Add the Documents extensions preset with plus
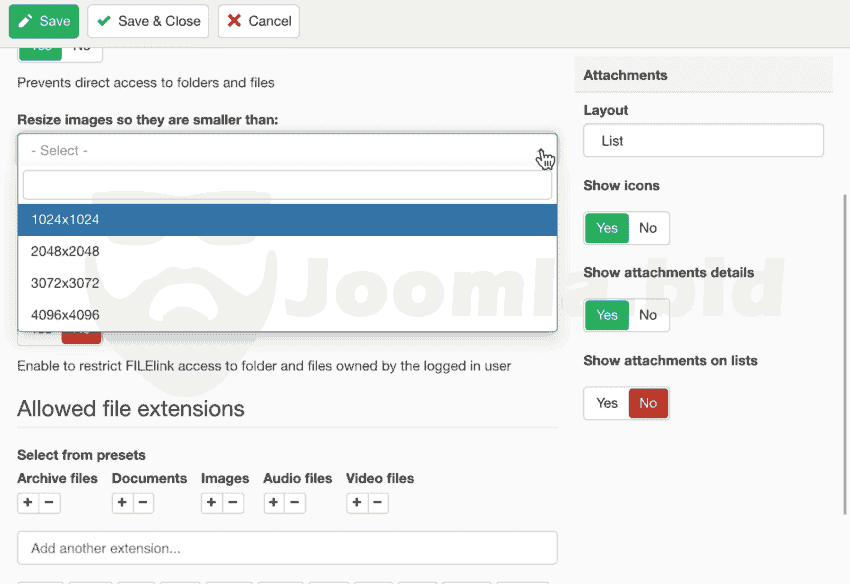 coord(122,503)
